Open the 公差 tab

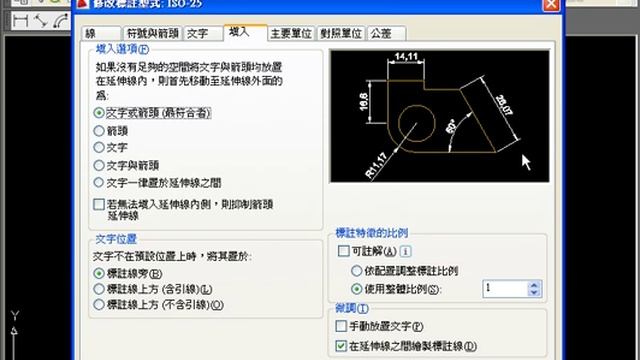386,33
